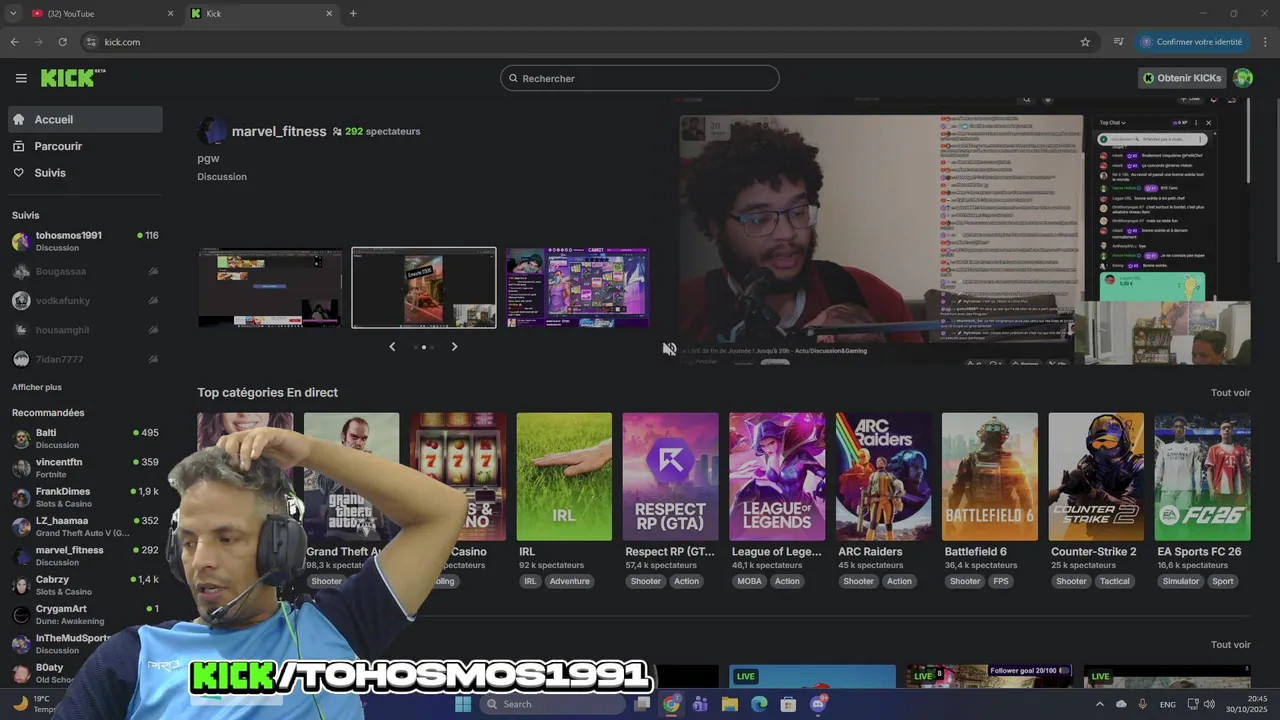Open offline channel 7idan7777
The image size is (1280, 720).
pos(85,359)
